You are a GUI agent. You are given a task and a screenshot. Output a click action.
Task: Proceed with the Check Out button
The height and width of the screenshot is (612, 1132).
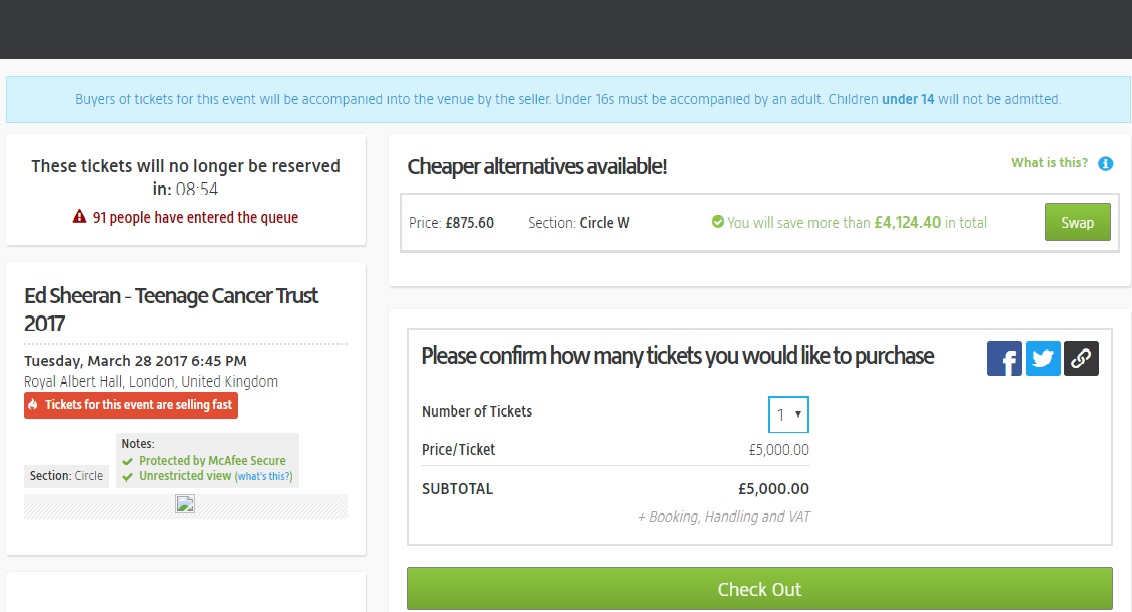coord(759,589)
